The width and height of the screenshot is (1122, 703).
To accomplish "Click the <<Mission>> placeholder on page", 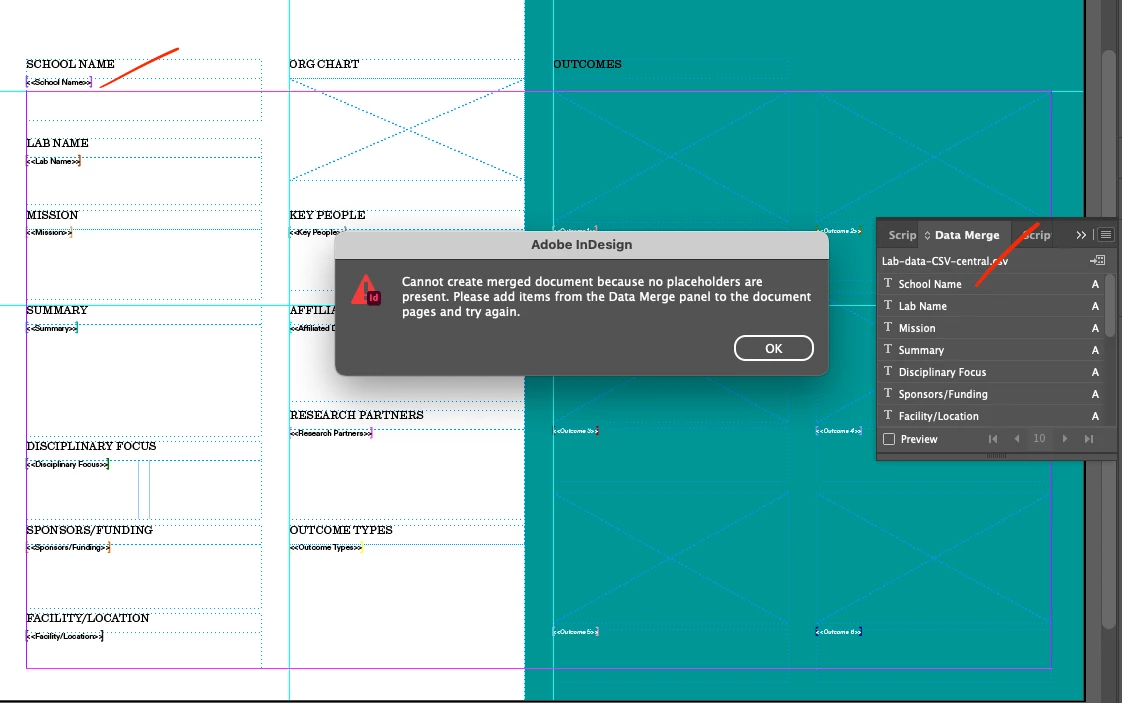I will pos(49,232).
